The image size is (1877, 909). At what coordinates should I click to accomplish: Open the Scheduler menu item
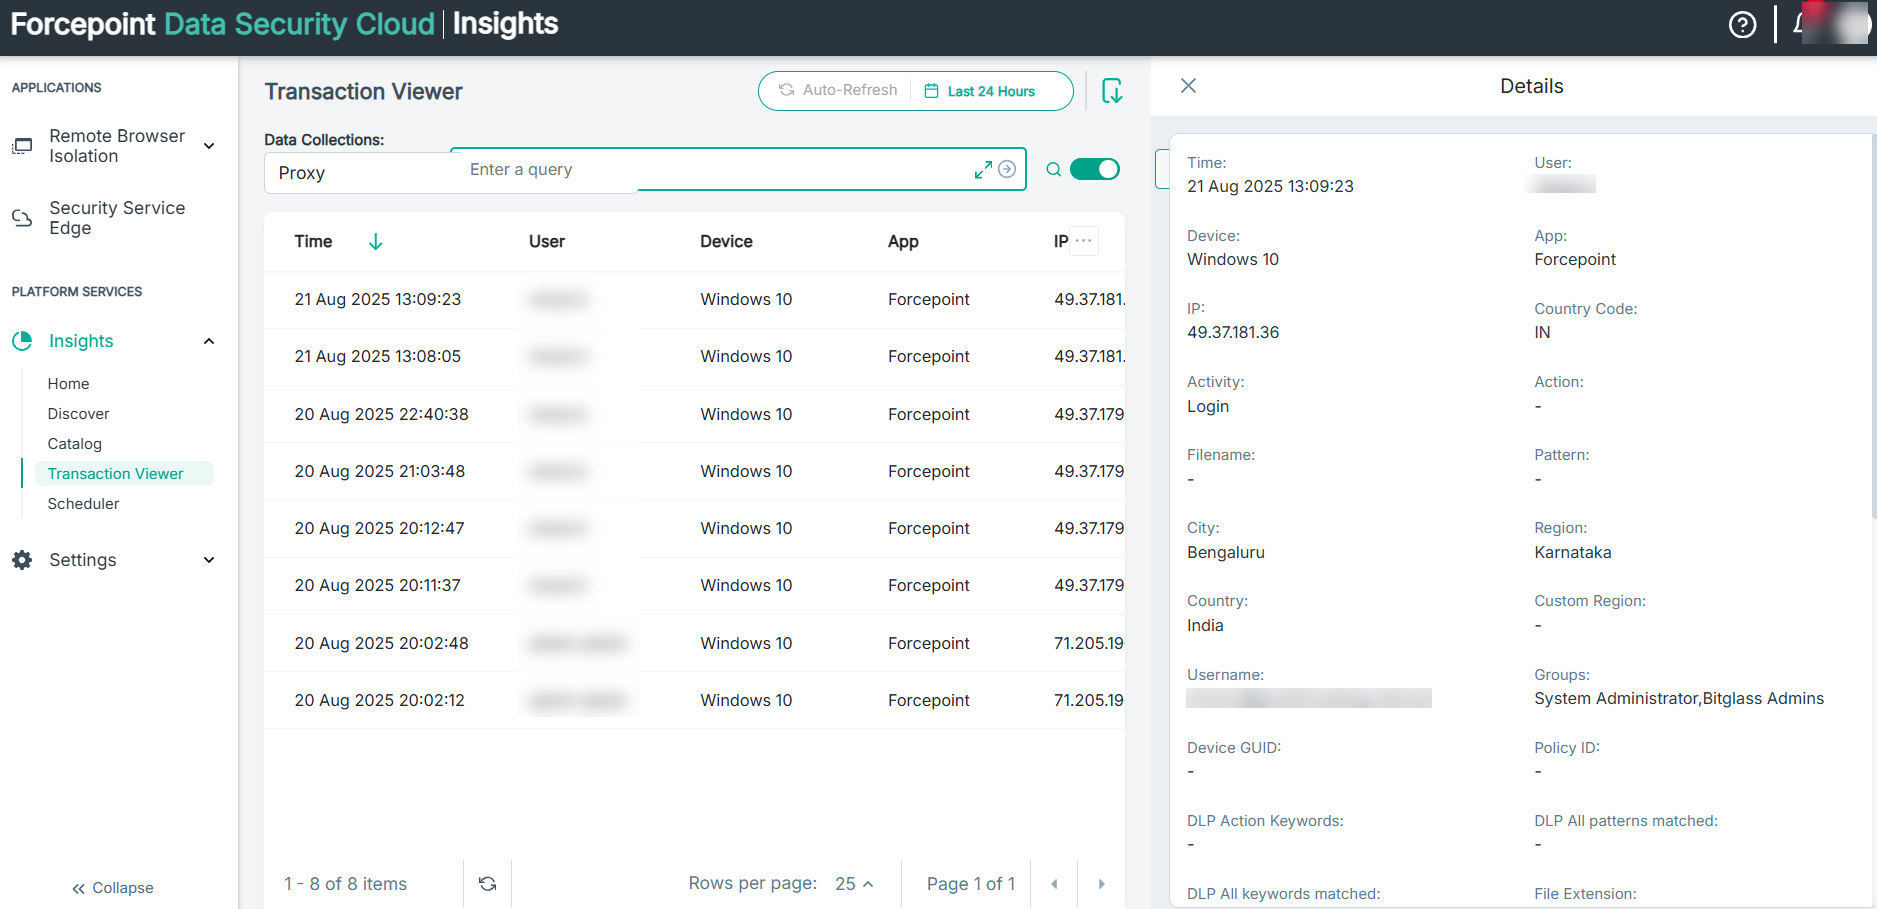pos(83,504)
